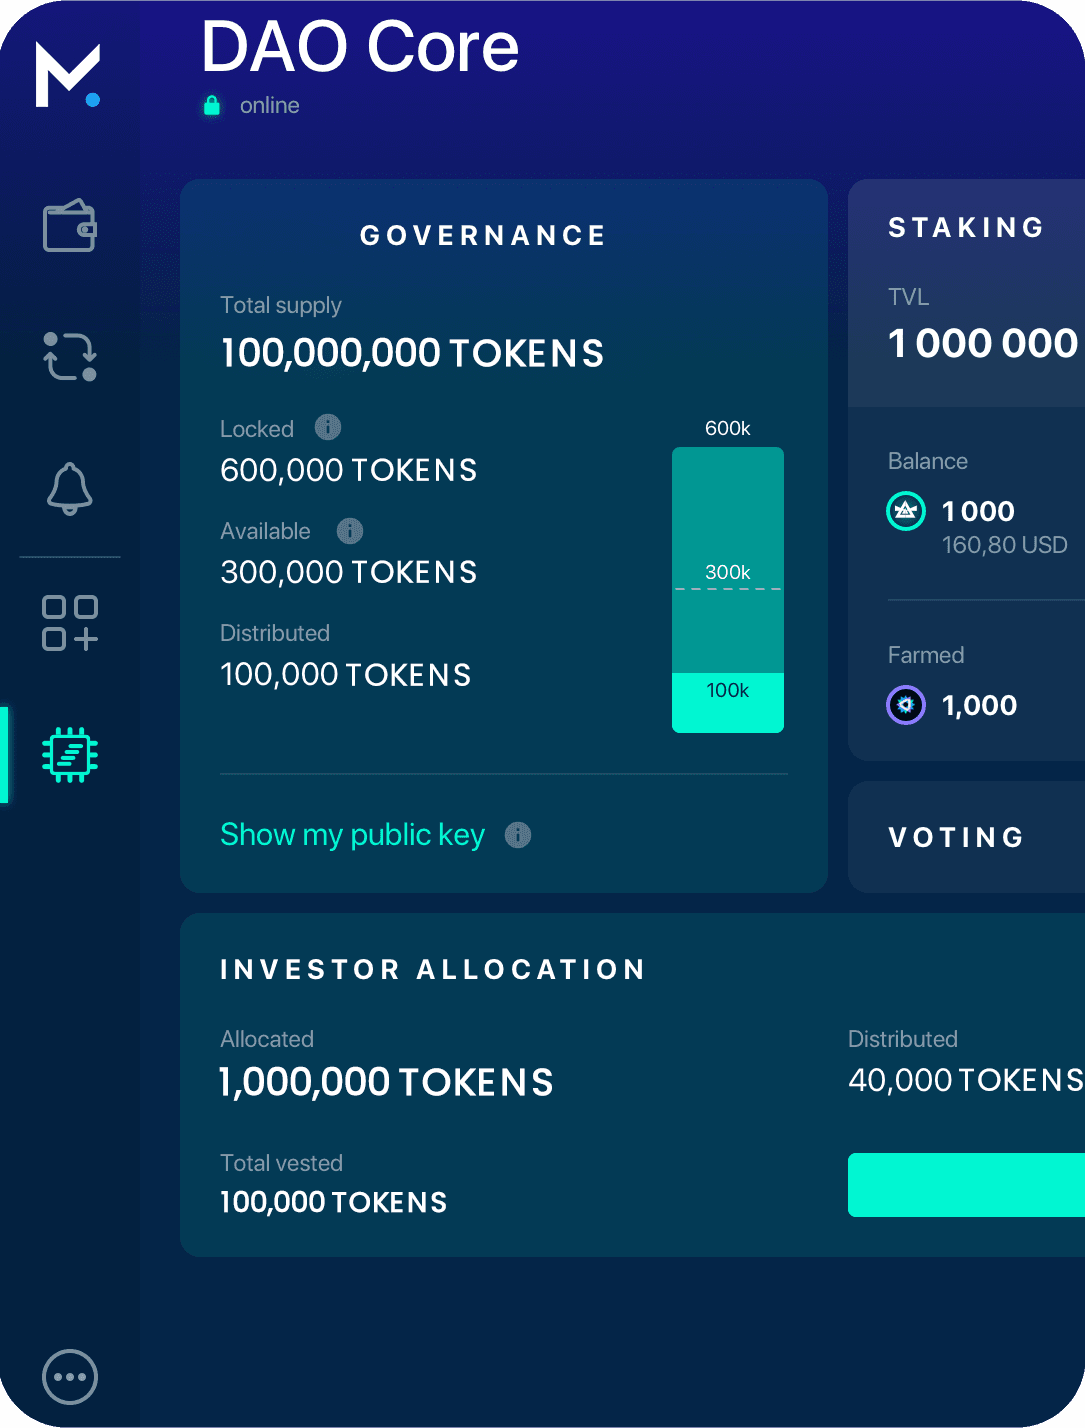Click the investor distributed progress bar
The height and width of the screenshot is (1428, 1085).
coord(966,1185)
